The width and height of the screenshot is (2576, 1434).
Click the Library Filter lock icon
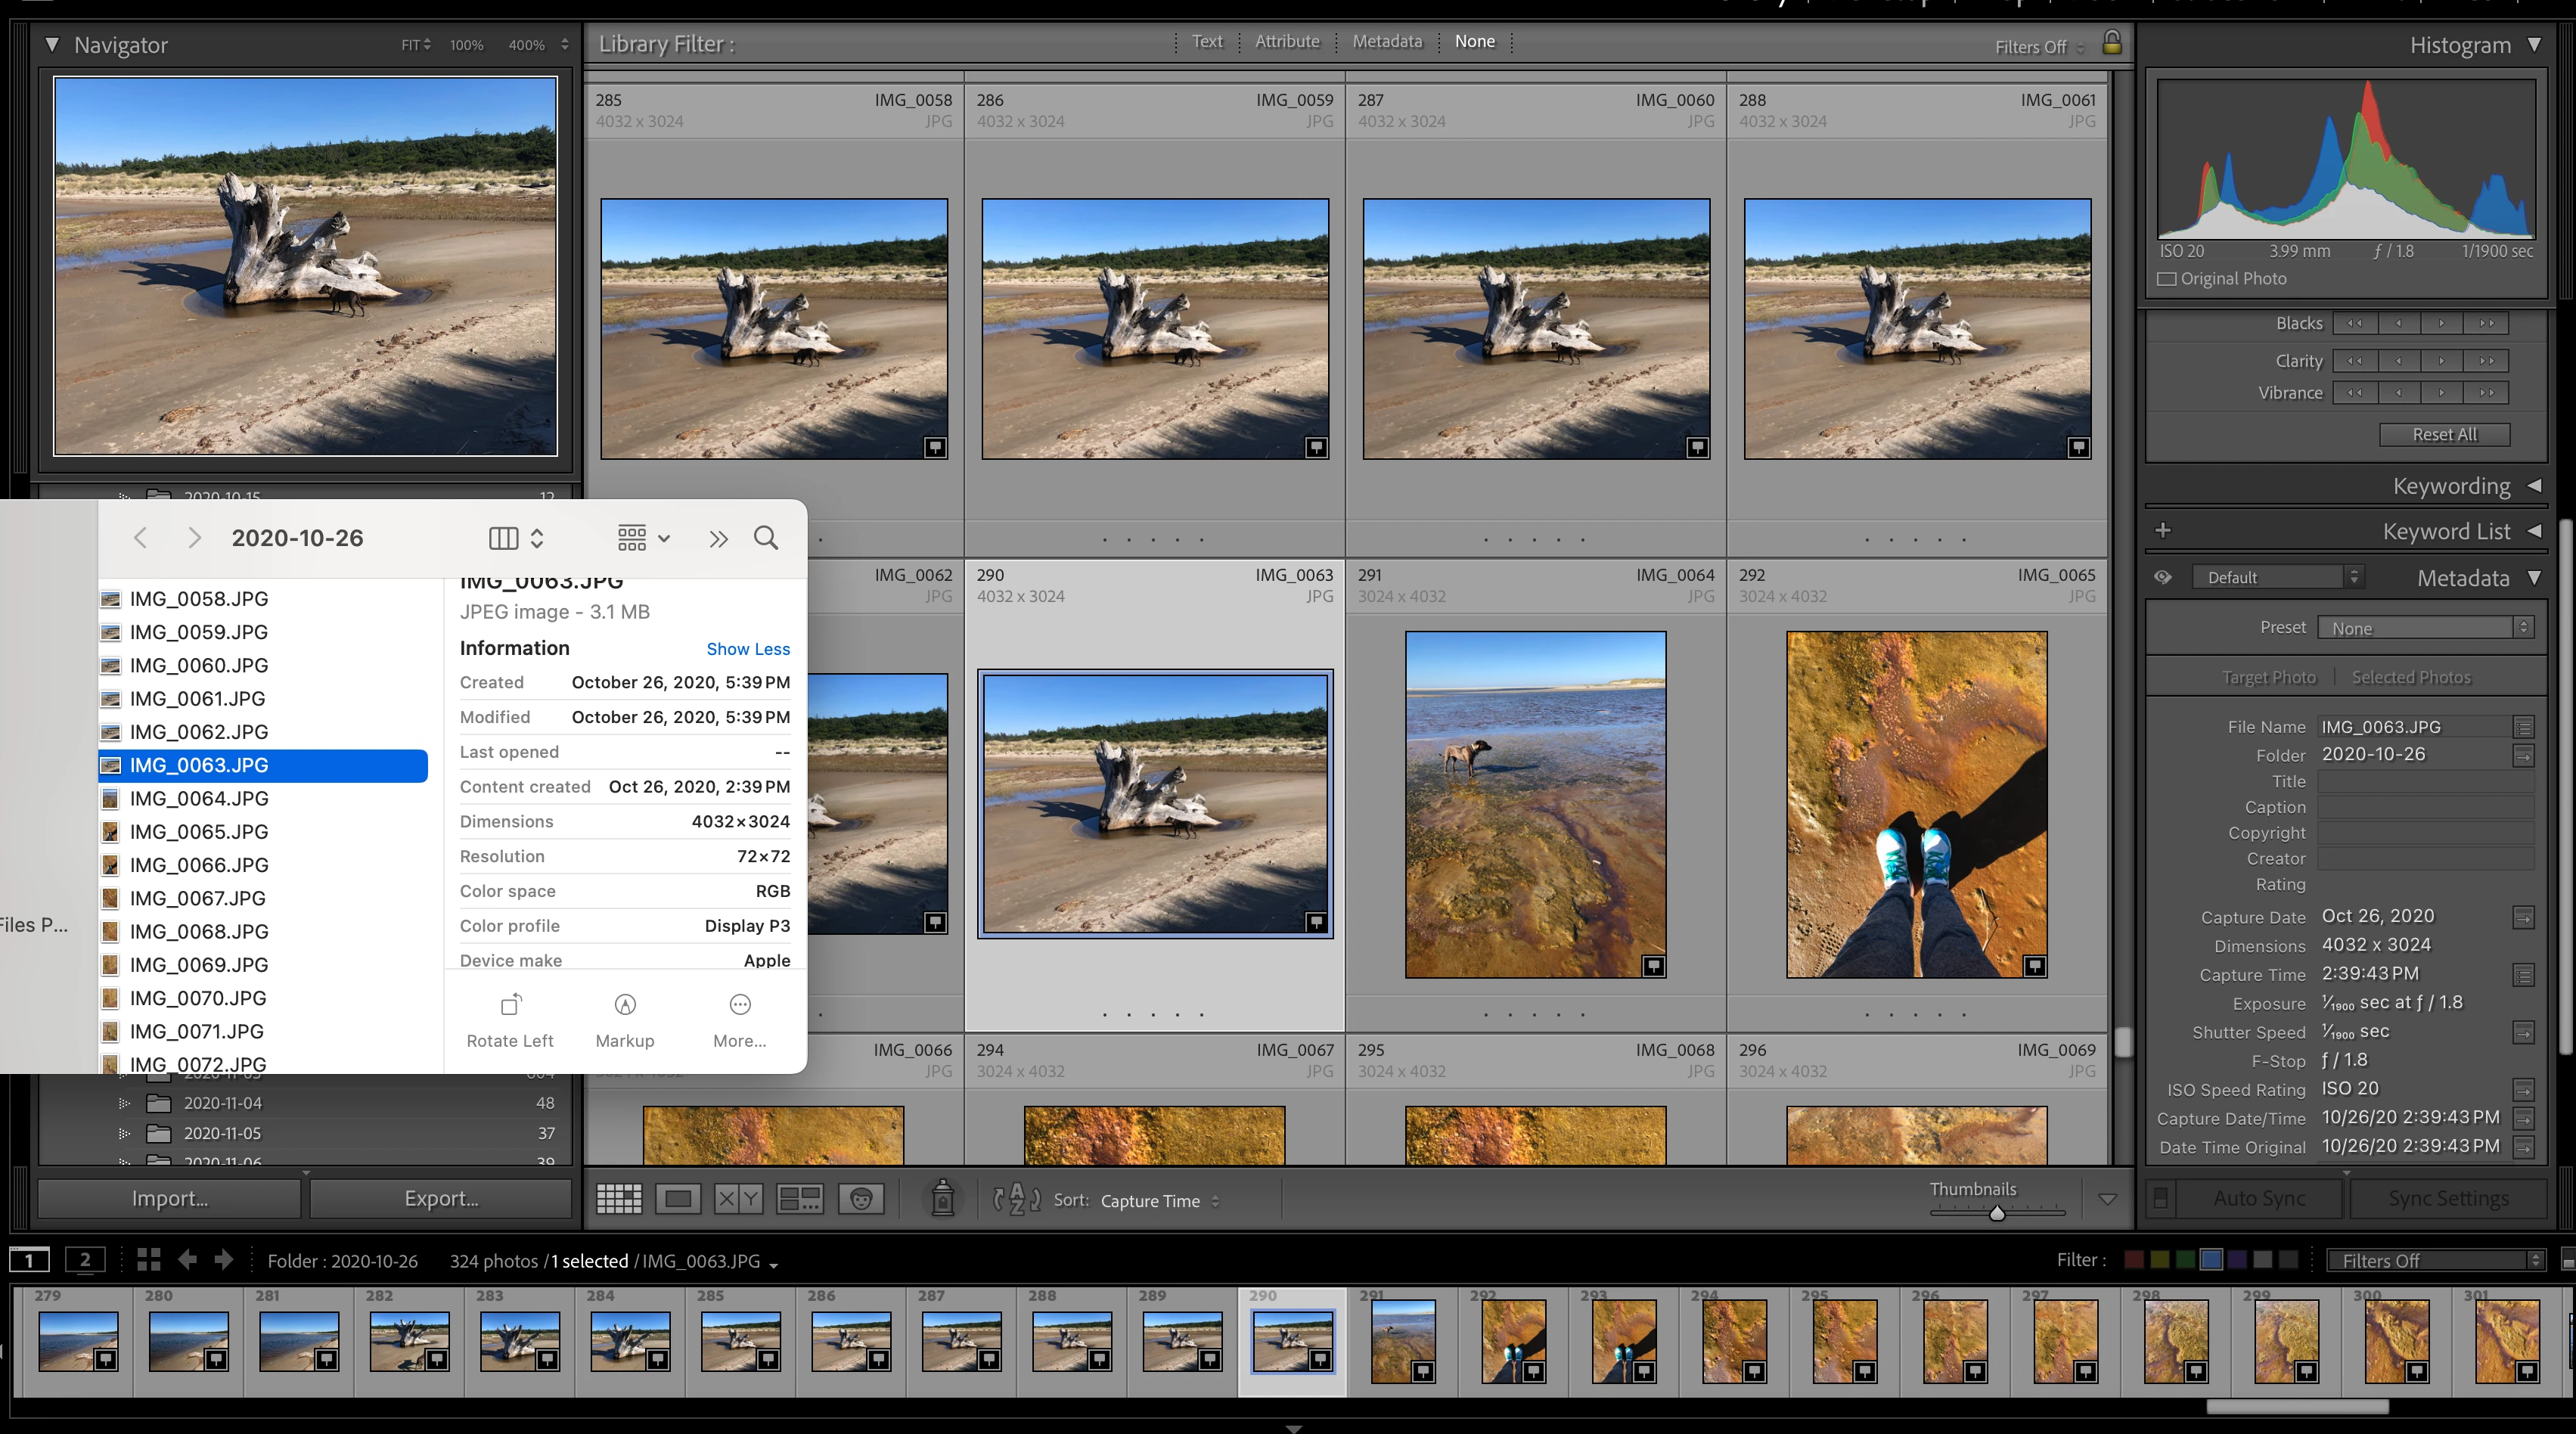(2111, 43)
